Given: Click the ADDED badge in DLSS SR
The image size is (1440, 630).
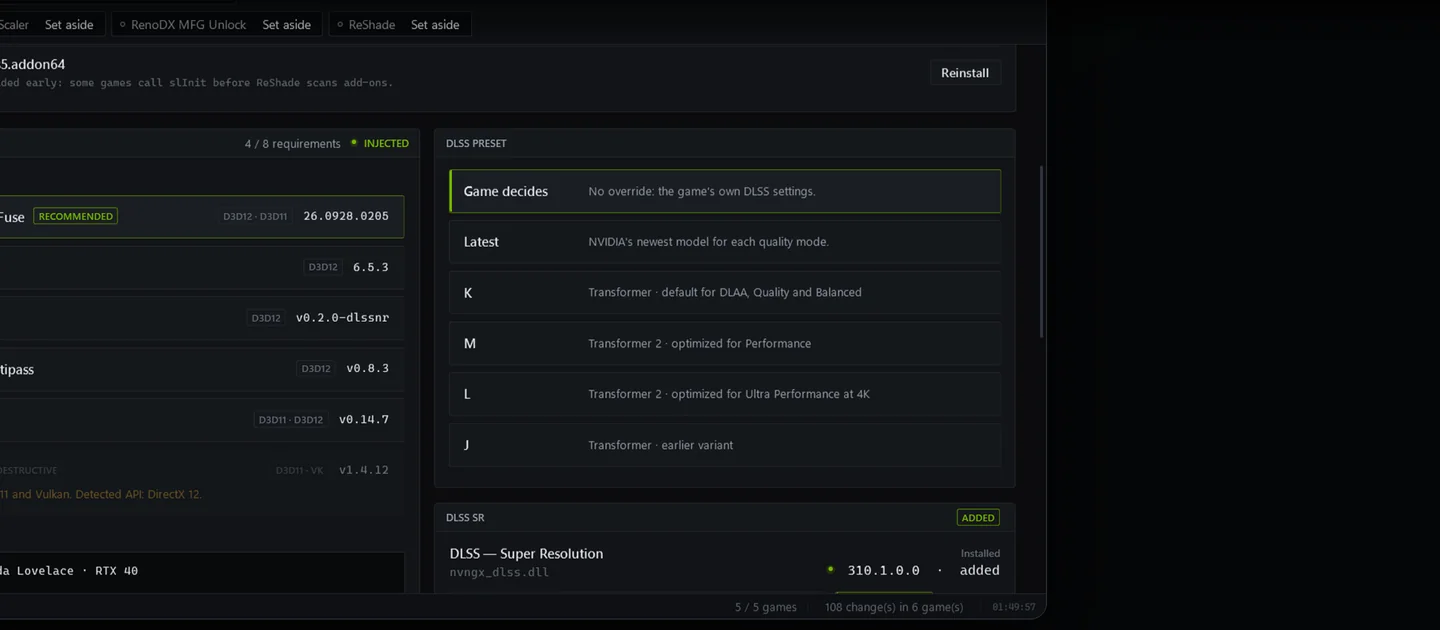Looking at the screenshot, I should click(978, 518).
